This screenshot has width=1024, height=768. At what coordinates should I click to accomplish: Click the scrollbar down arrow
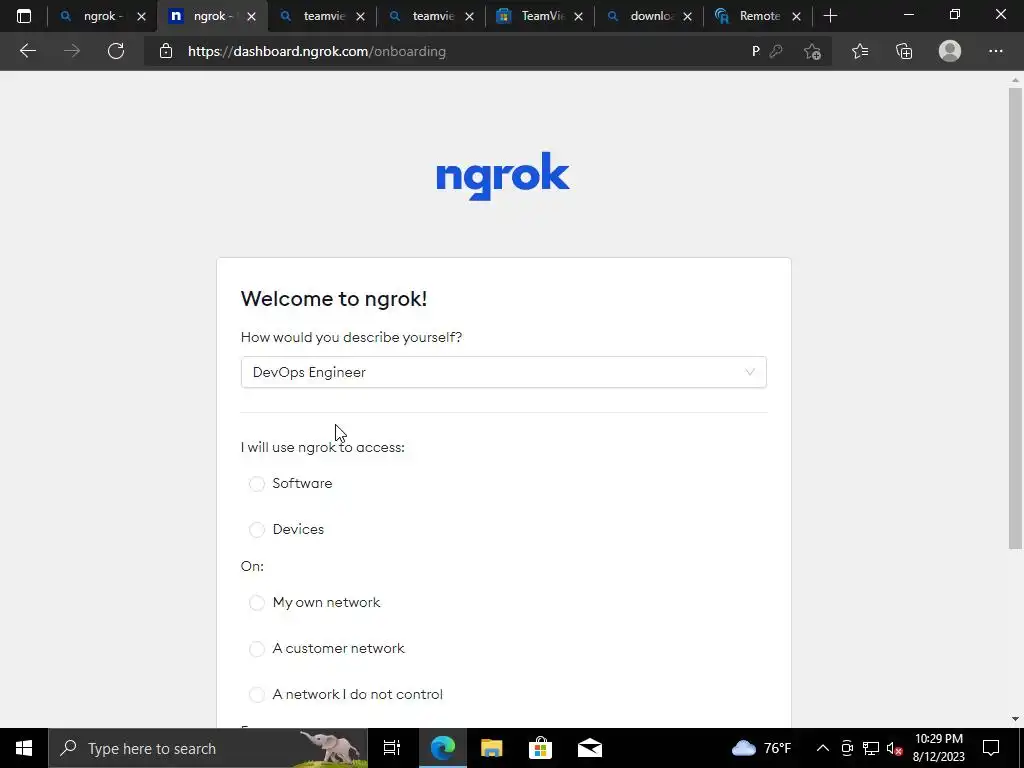[1015, 719]
